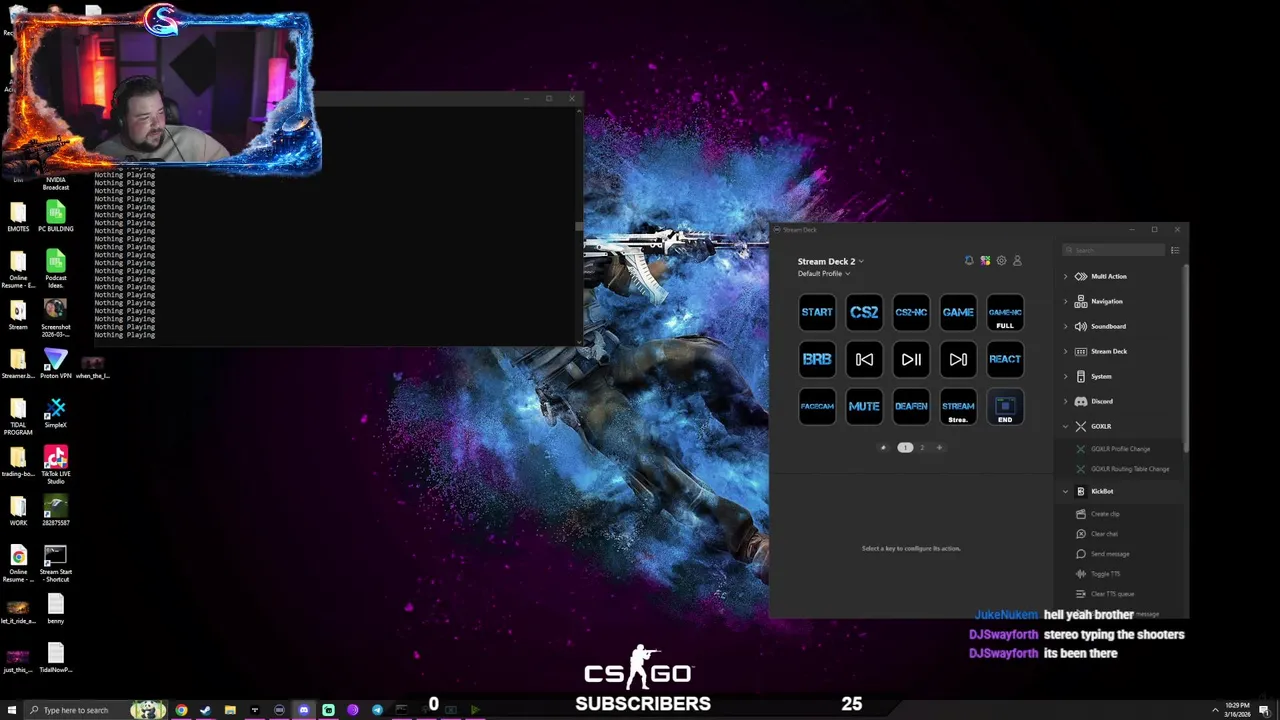Select the CS2 key on the deck

(x=864, y=312)
